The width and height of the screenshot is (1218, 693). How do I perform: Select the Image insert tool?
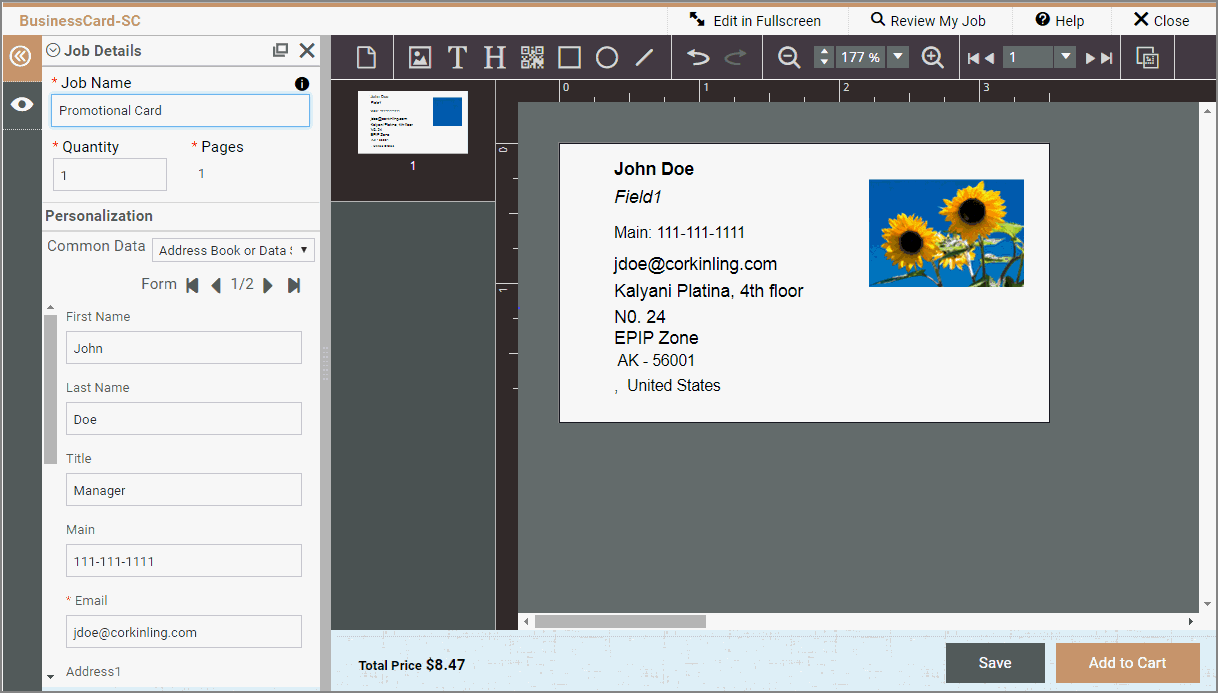(x=420, y=58)
